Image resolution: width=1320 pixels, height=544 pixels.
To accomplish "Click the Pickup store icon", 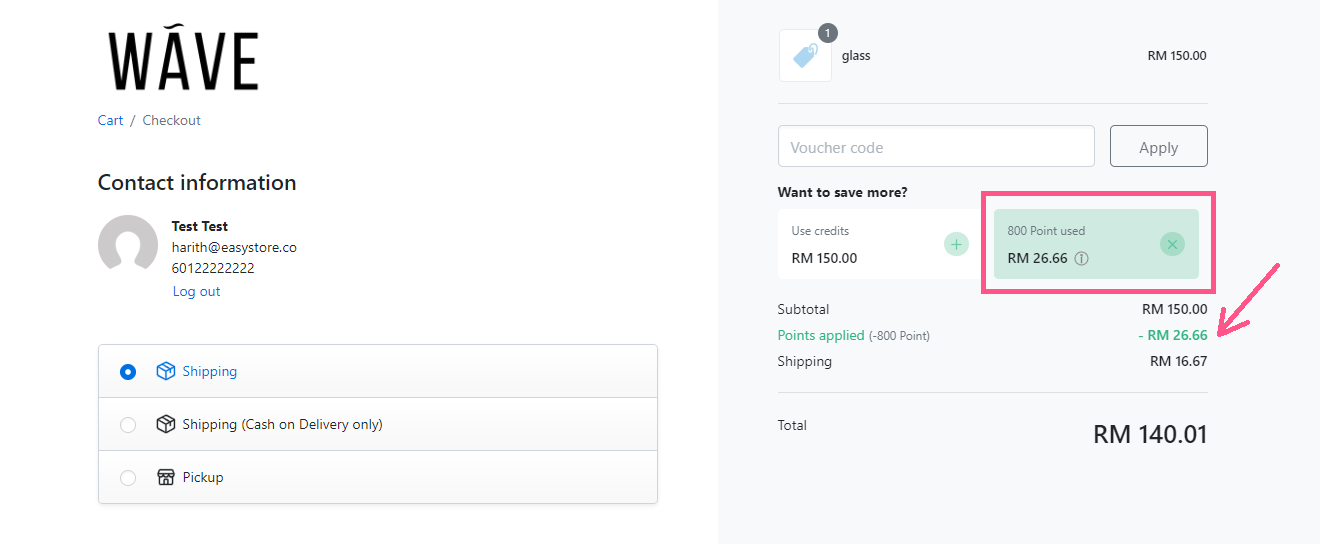I will pyautogui.click(x=166, y=477).
